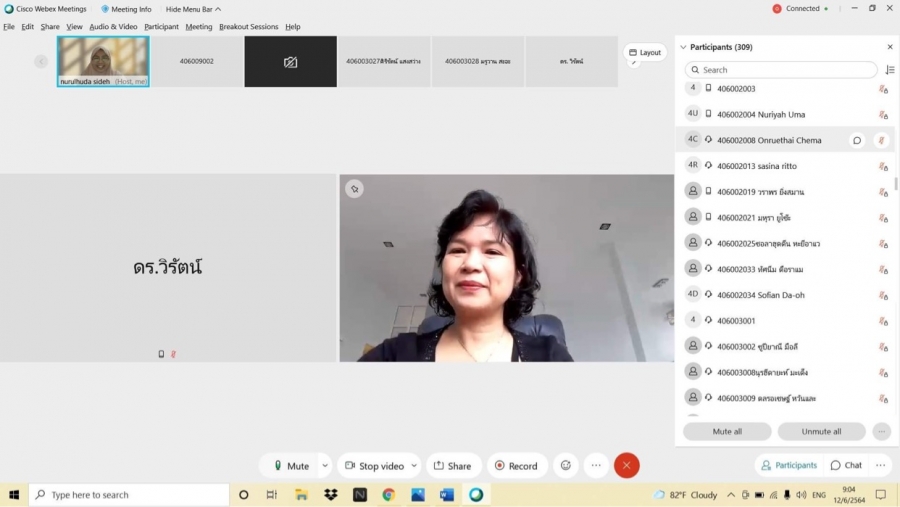Toggle the Mute microphone button
The height and width of the screenshot is (507, 900).
[x=290, y=465]
